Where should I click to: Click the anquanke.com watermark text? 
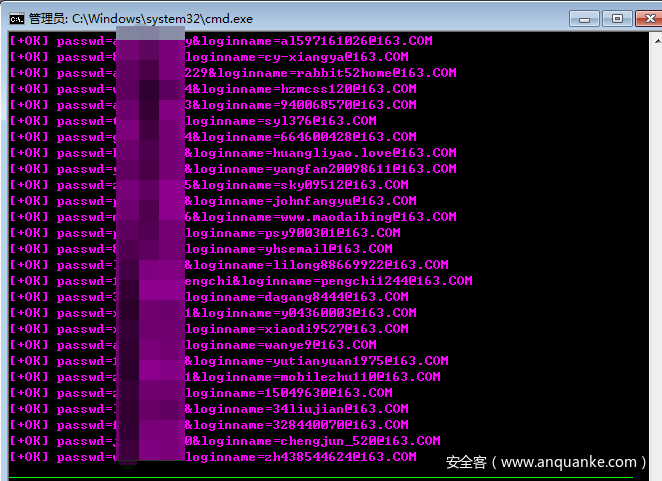tap(568, 462)
